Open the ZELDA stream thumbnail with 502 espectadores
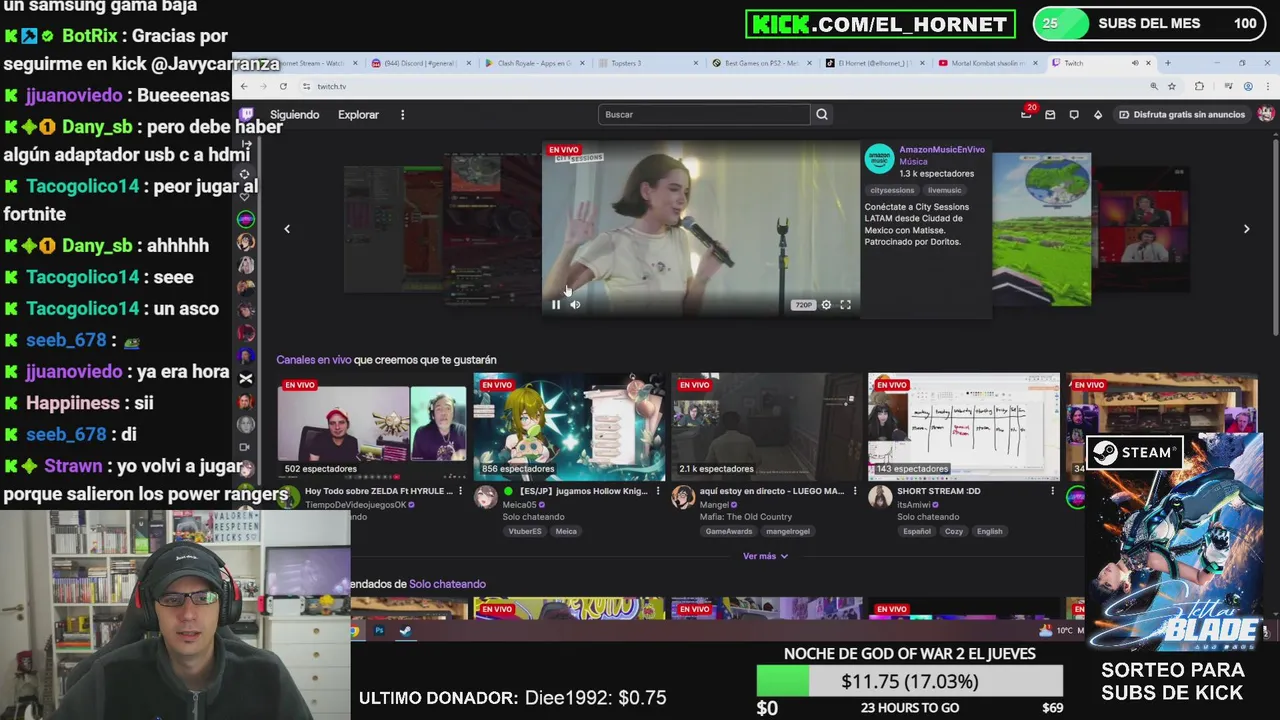The width and height of the screenshot is (1280, 720). click(x=372, y=427)
